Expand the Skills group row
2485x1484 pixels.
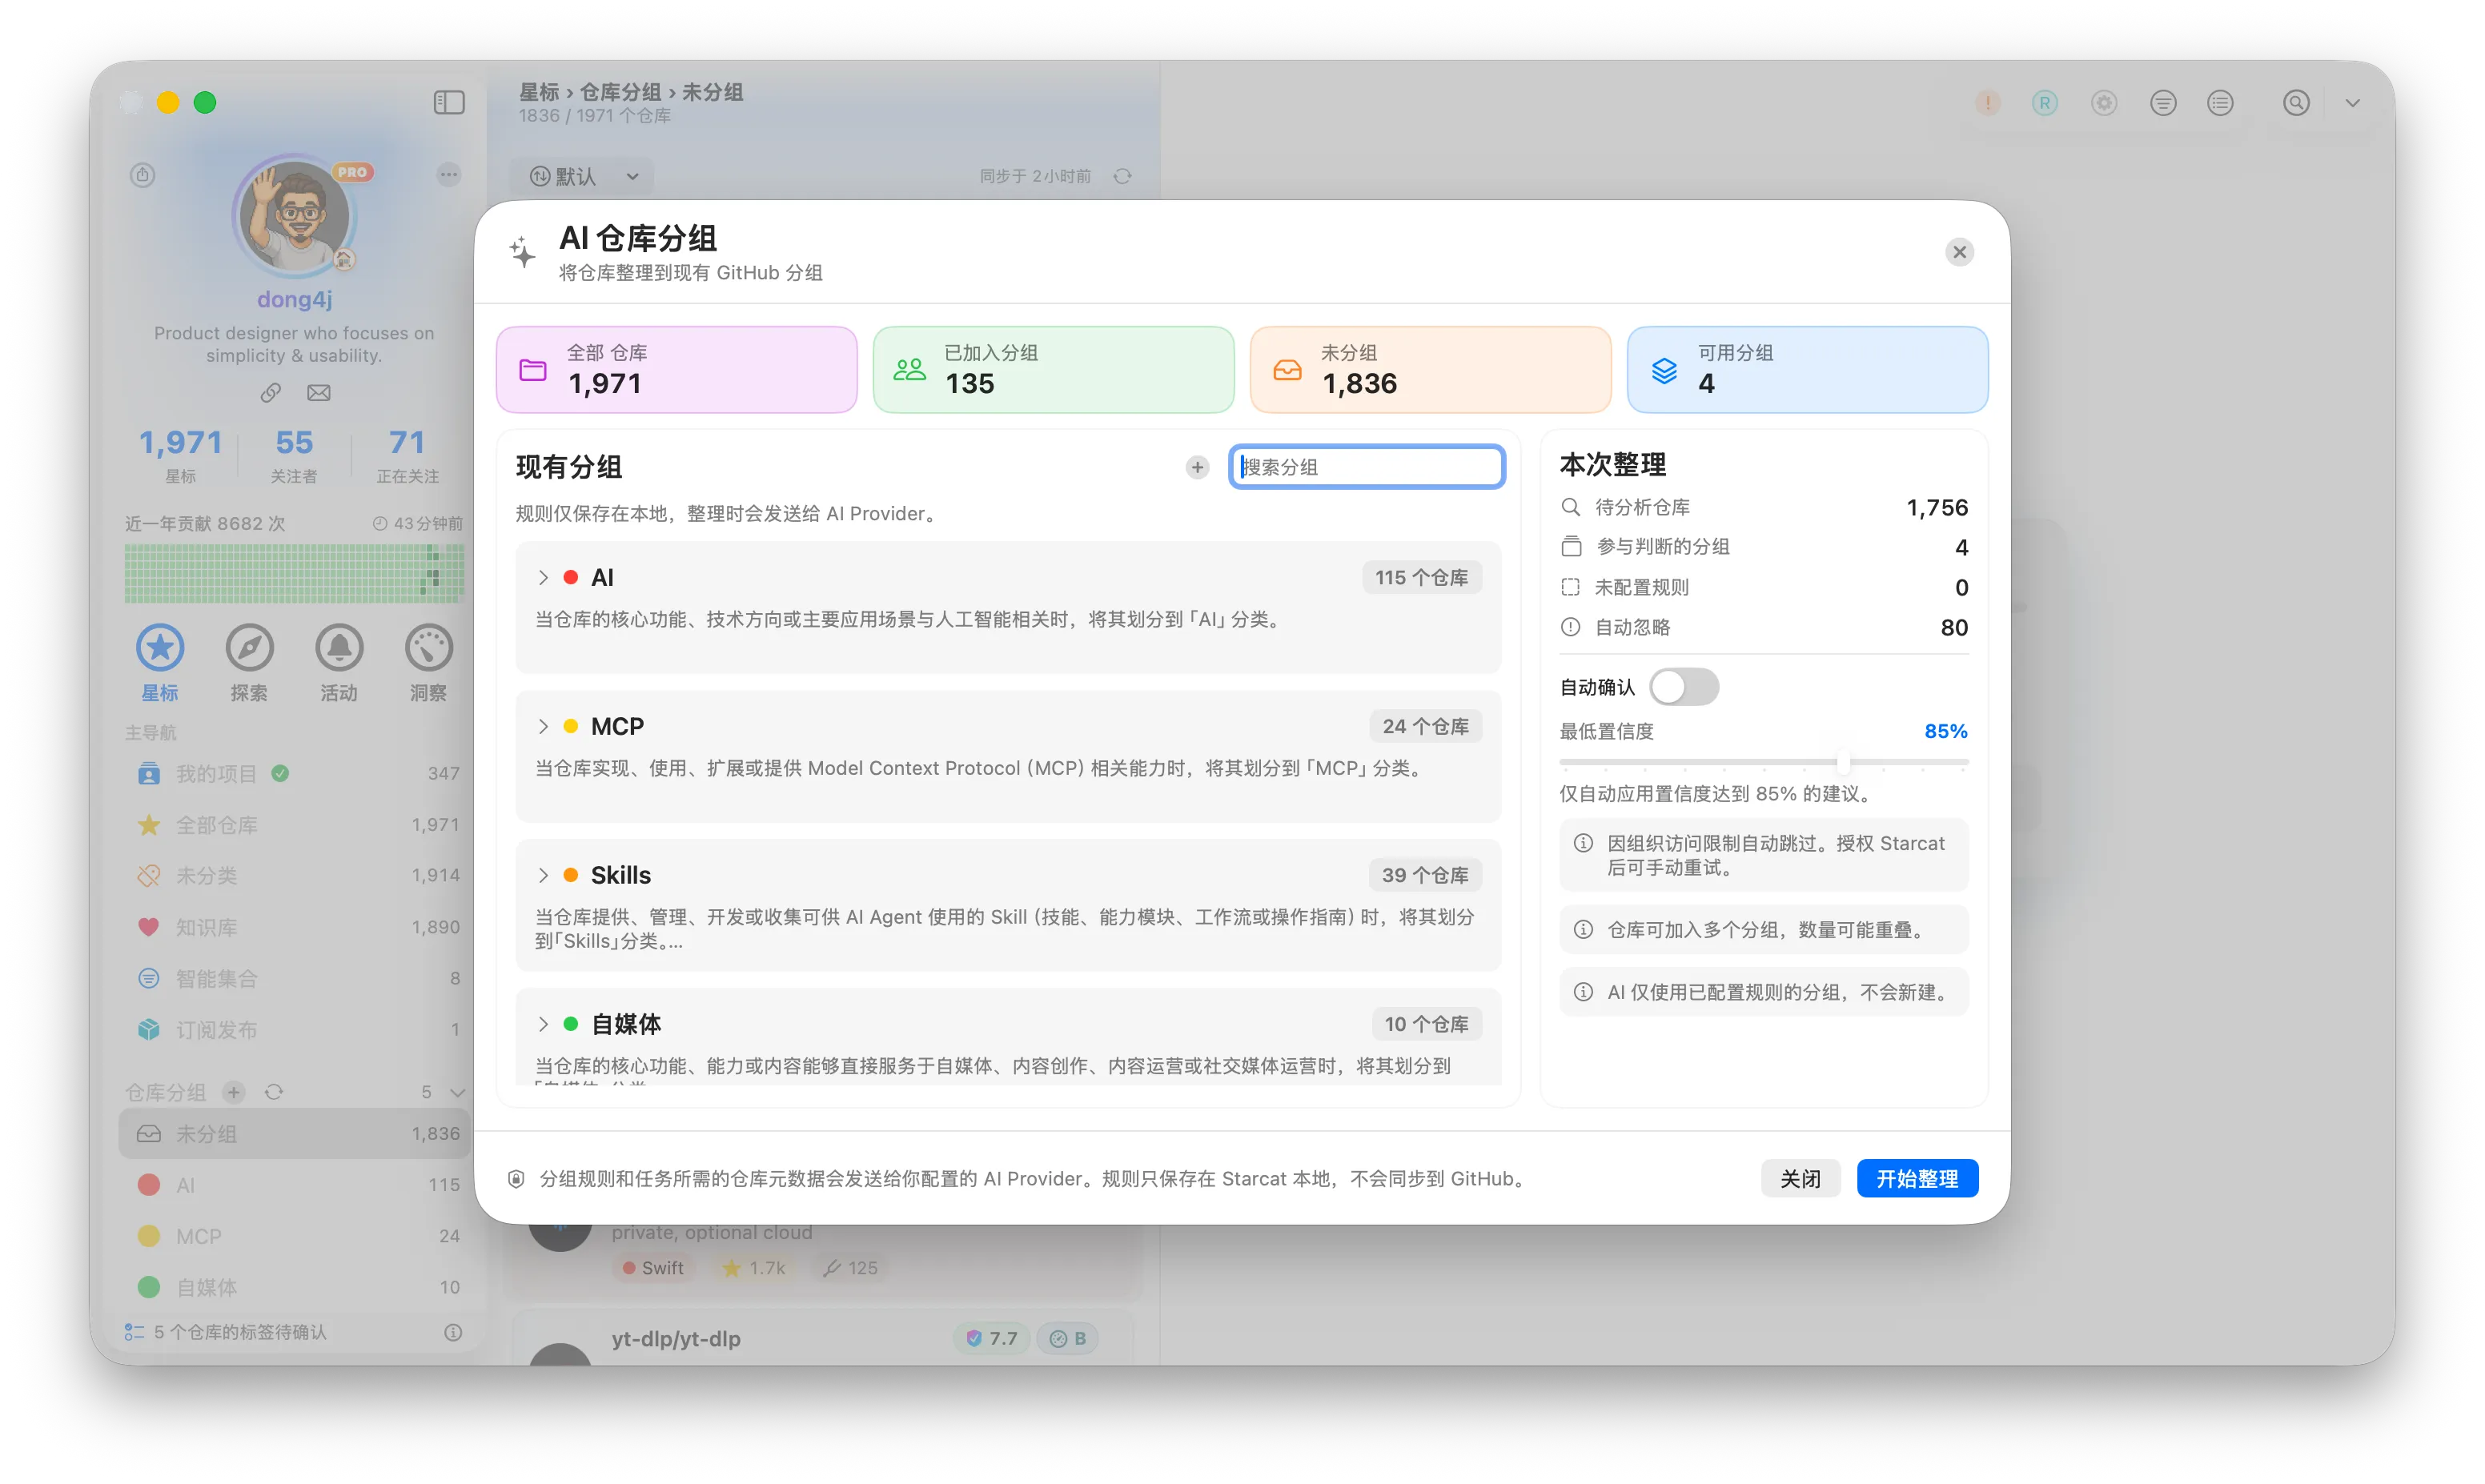tap(543, 875)
